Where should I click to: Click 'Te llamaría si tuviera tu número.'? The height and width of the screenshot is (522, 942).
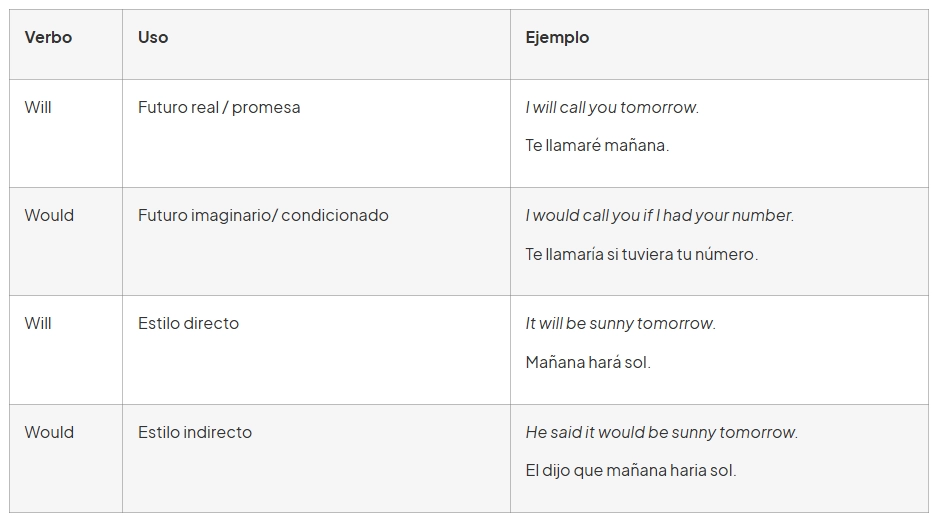point(641,254)
